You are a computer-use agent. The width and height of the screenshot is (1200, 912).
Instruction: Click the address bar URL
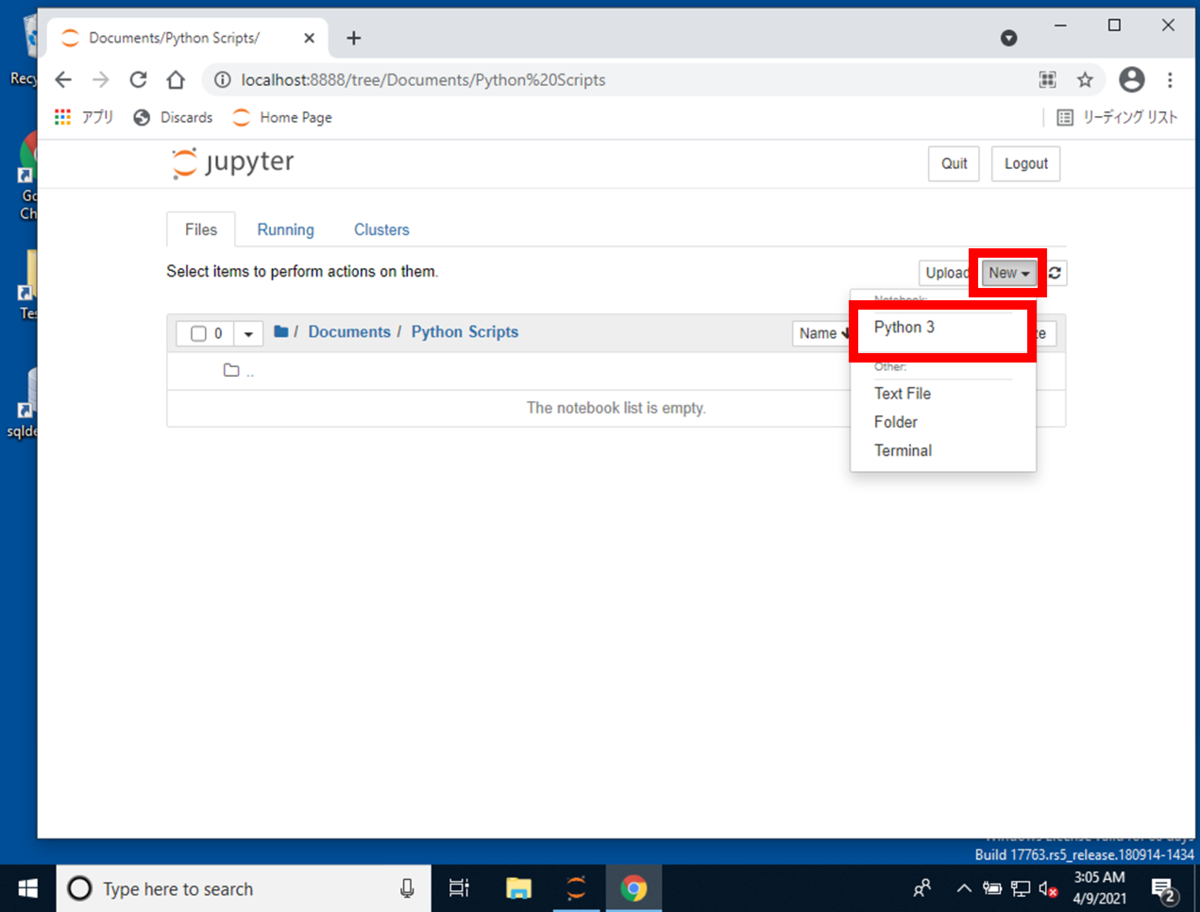[423, 80]
